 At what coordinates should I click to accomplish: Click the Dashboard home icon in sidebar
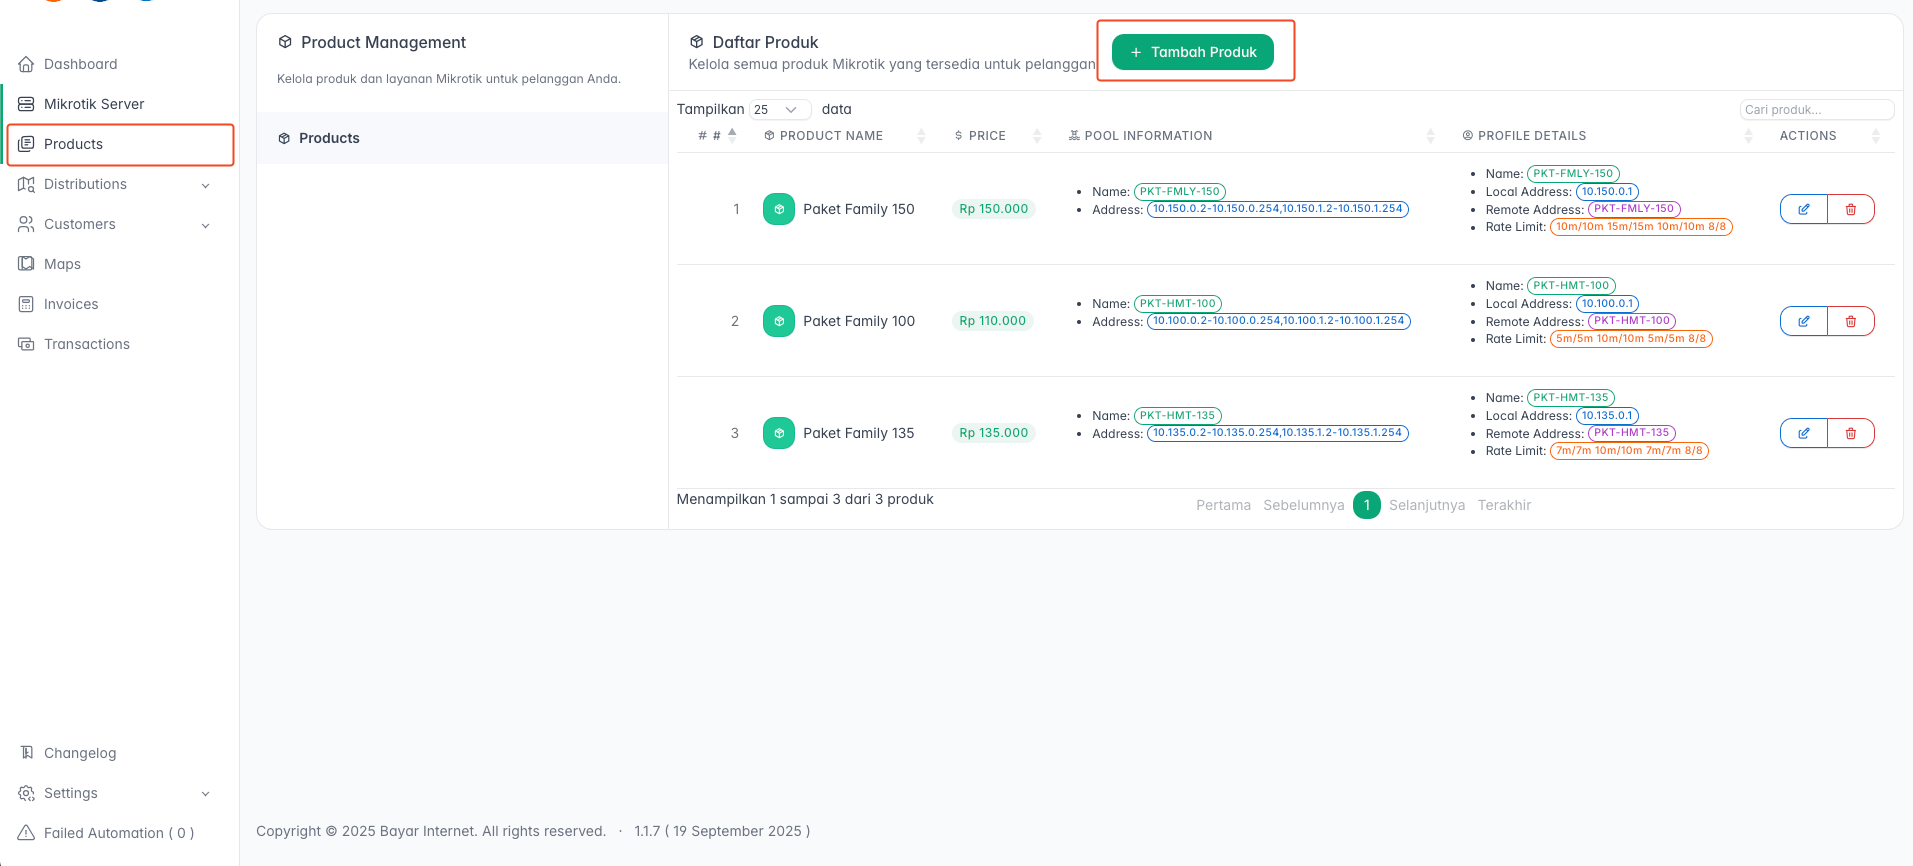pos(26,64)
